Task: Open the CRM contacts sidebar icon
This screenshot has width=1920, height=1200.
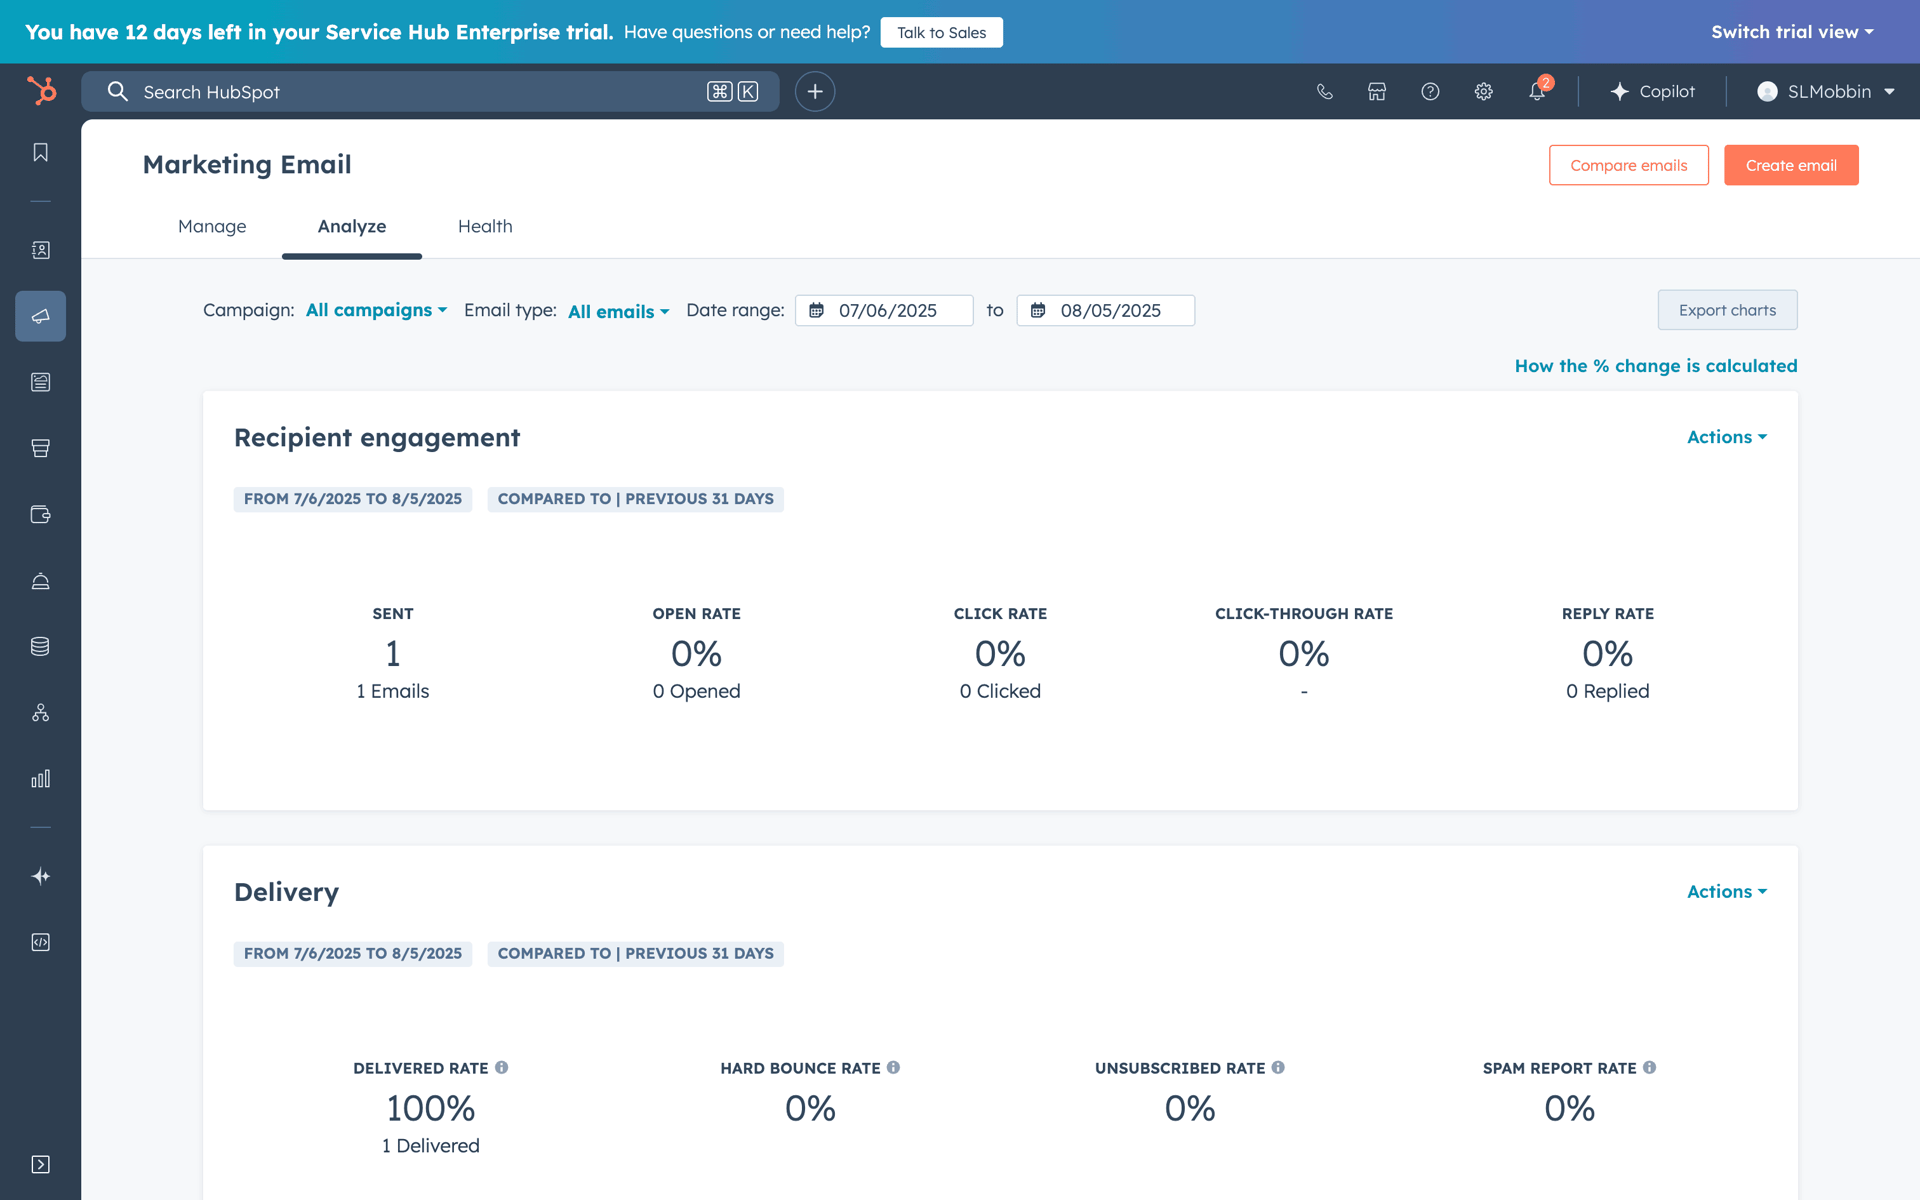Action: click(40, 250)
